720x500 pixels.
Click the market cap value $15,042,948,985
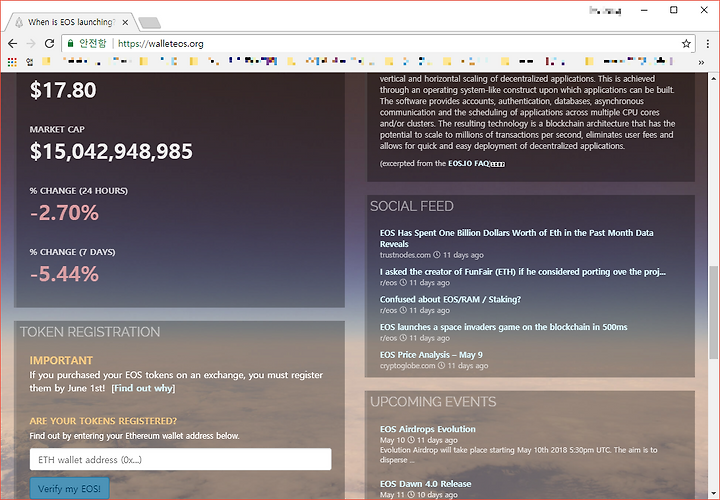point(111,152)
